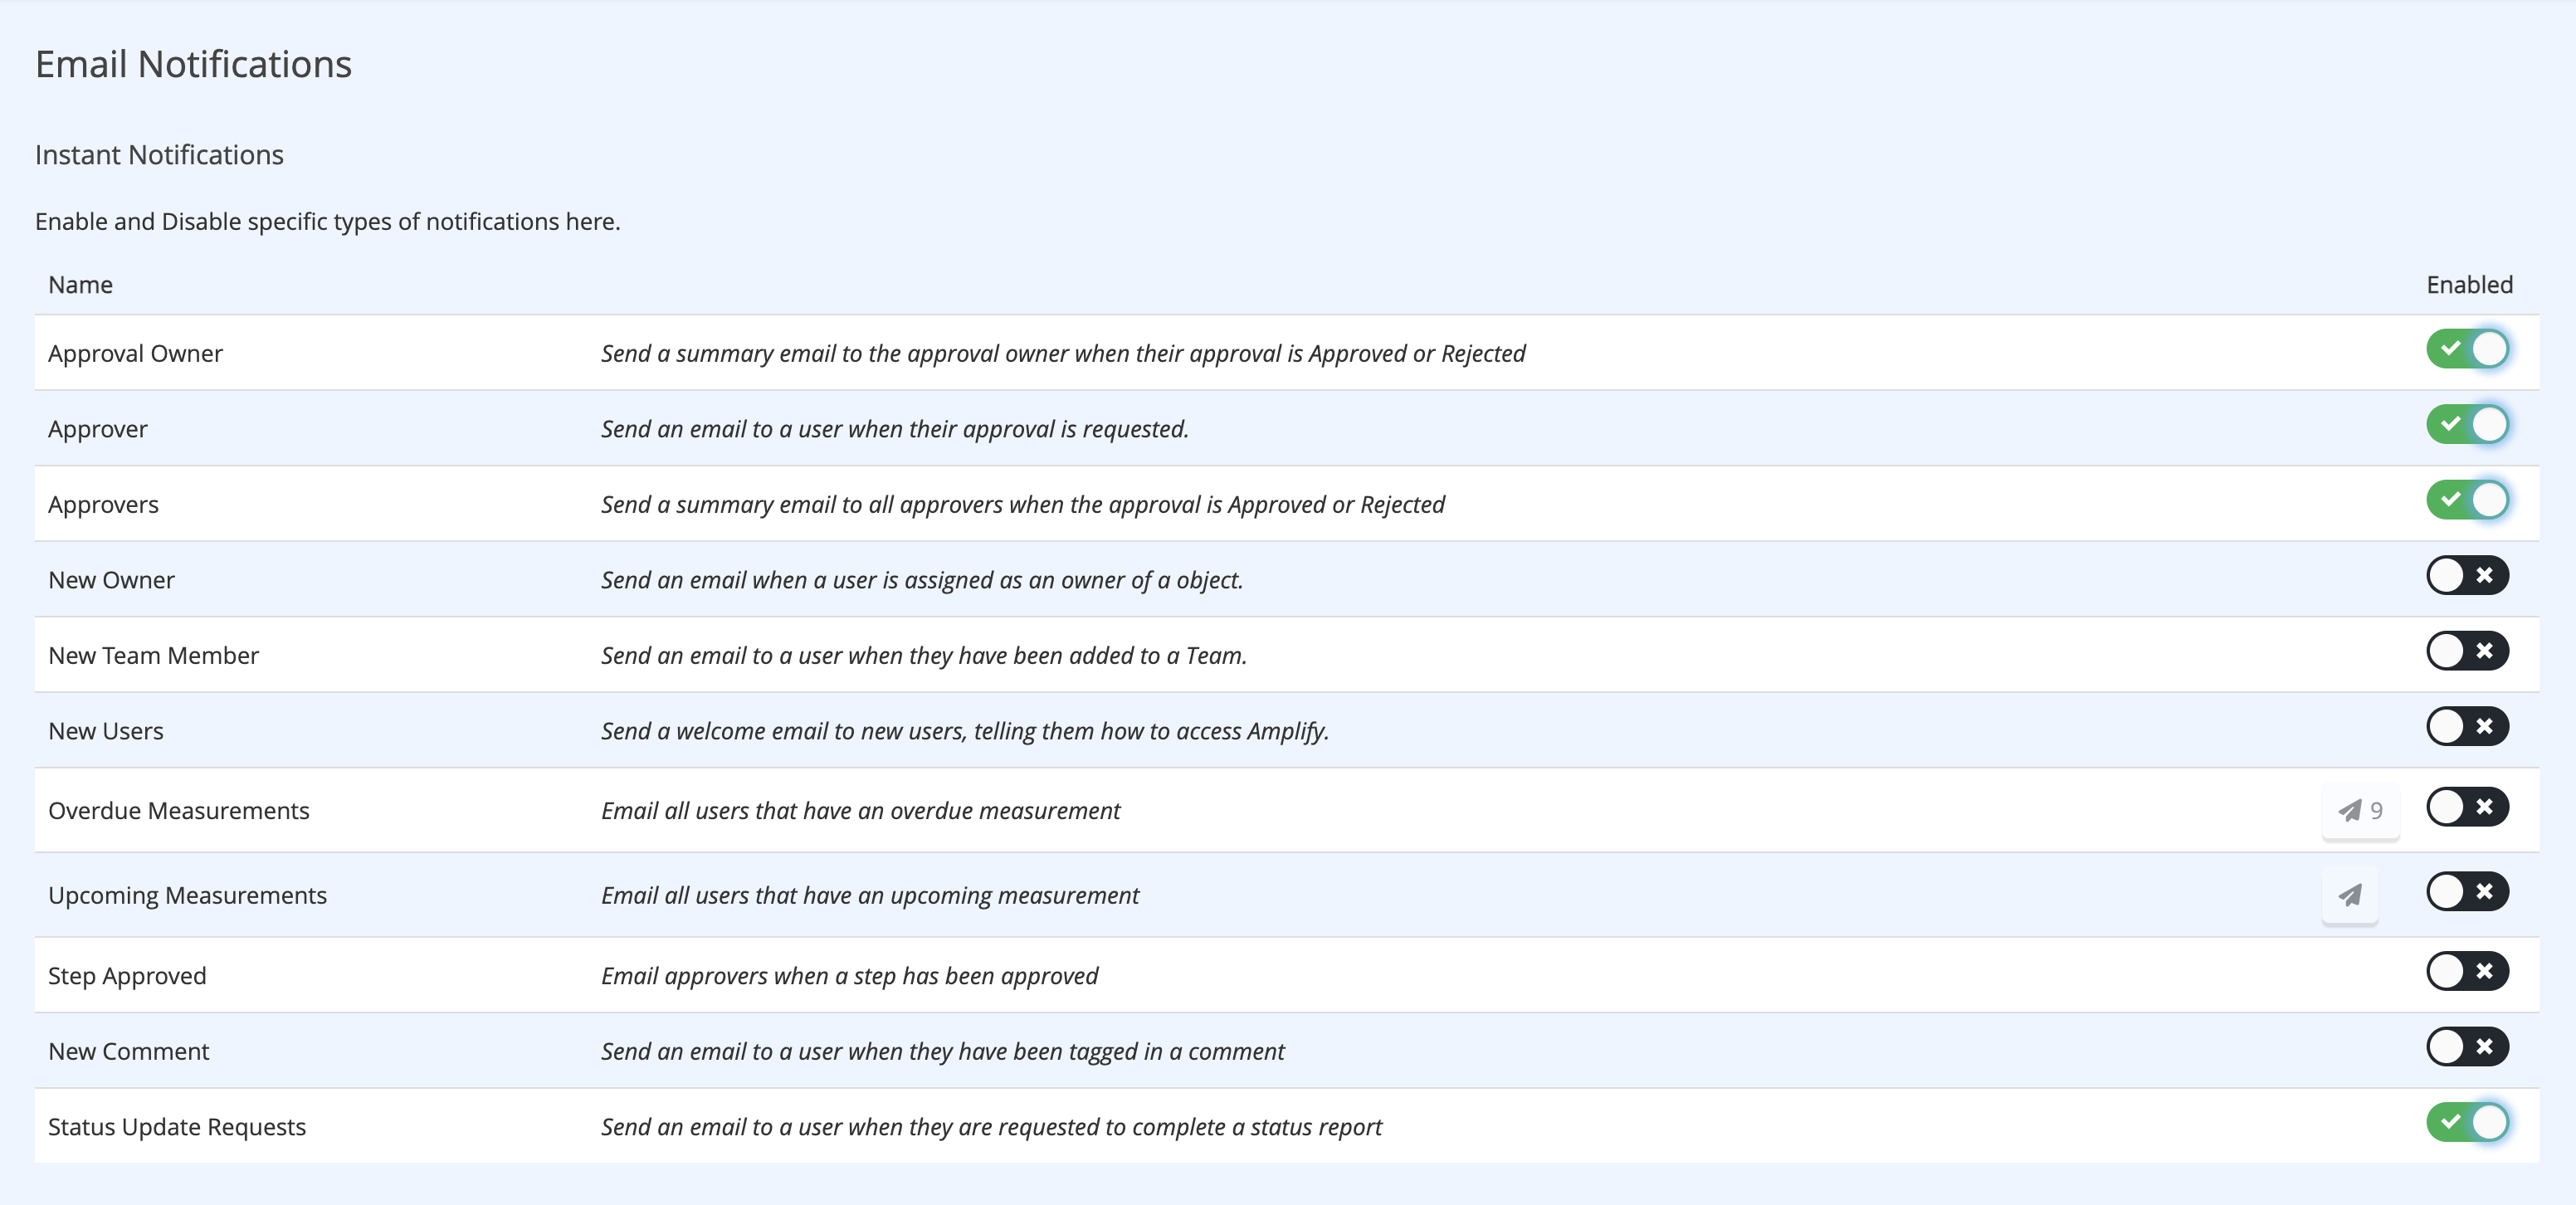Enable New Team Member emails

(x=2467, y=651)
